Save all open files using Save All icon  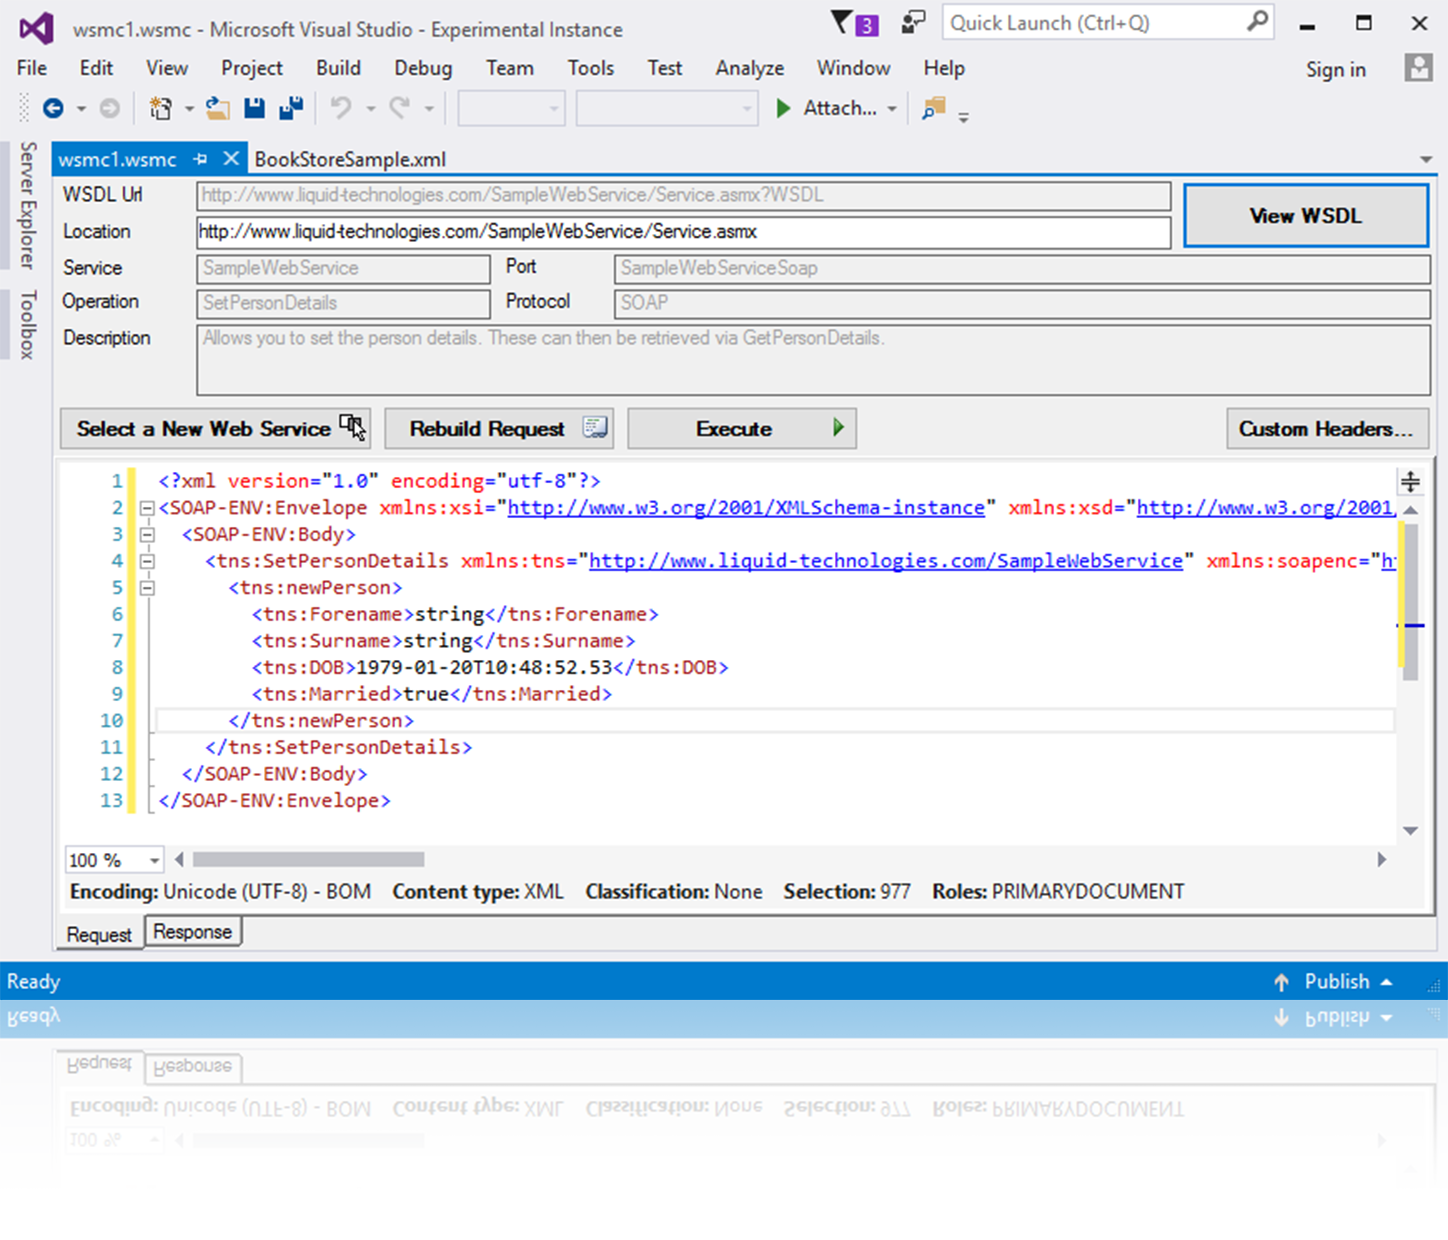(x=290, y=108)
